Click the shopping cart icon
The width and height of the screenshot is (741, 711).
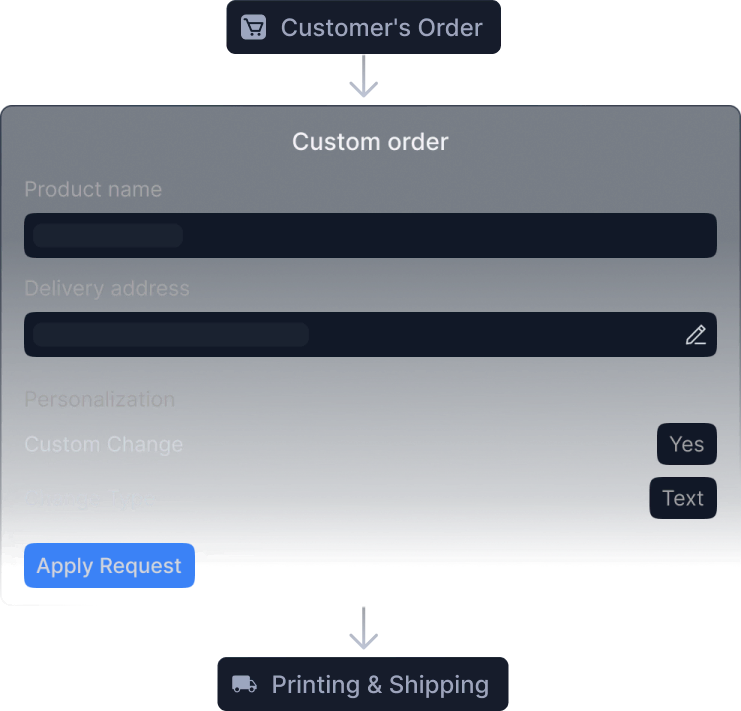pyautogui.click(x=253, y=27)
